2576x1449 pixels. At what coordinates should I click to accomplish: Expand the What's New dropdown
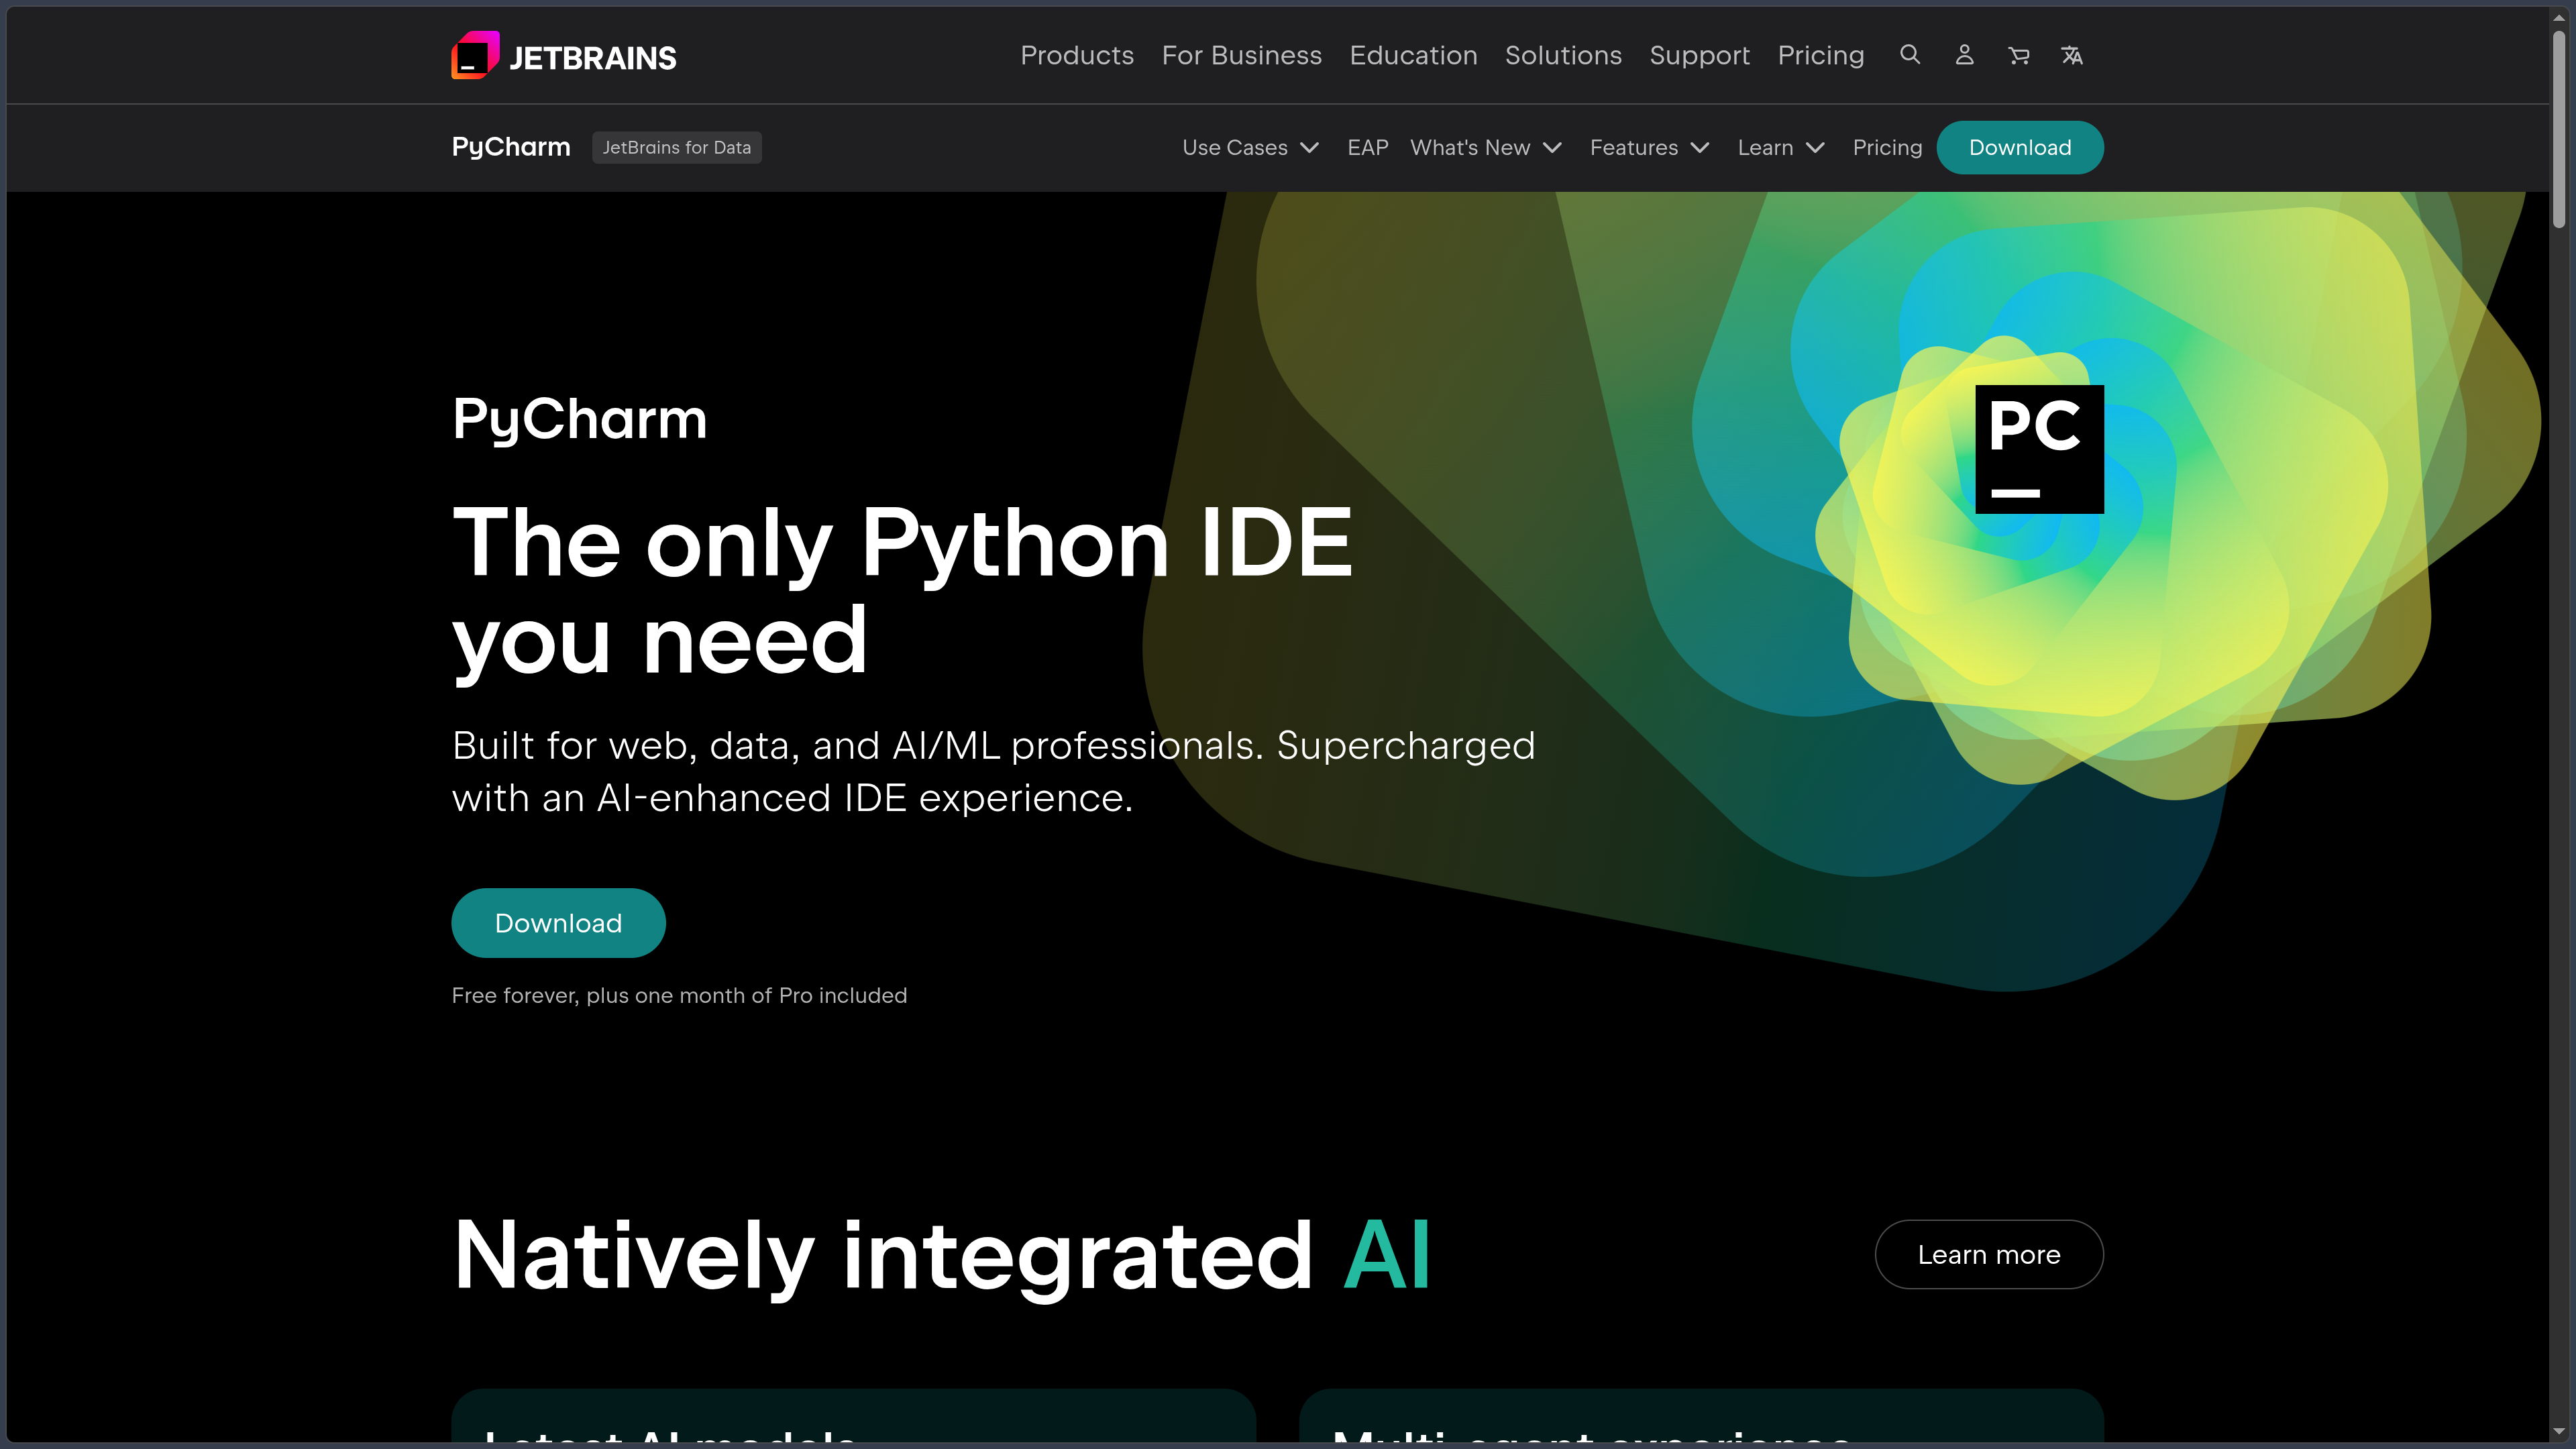(1486, 148)
